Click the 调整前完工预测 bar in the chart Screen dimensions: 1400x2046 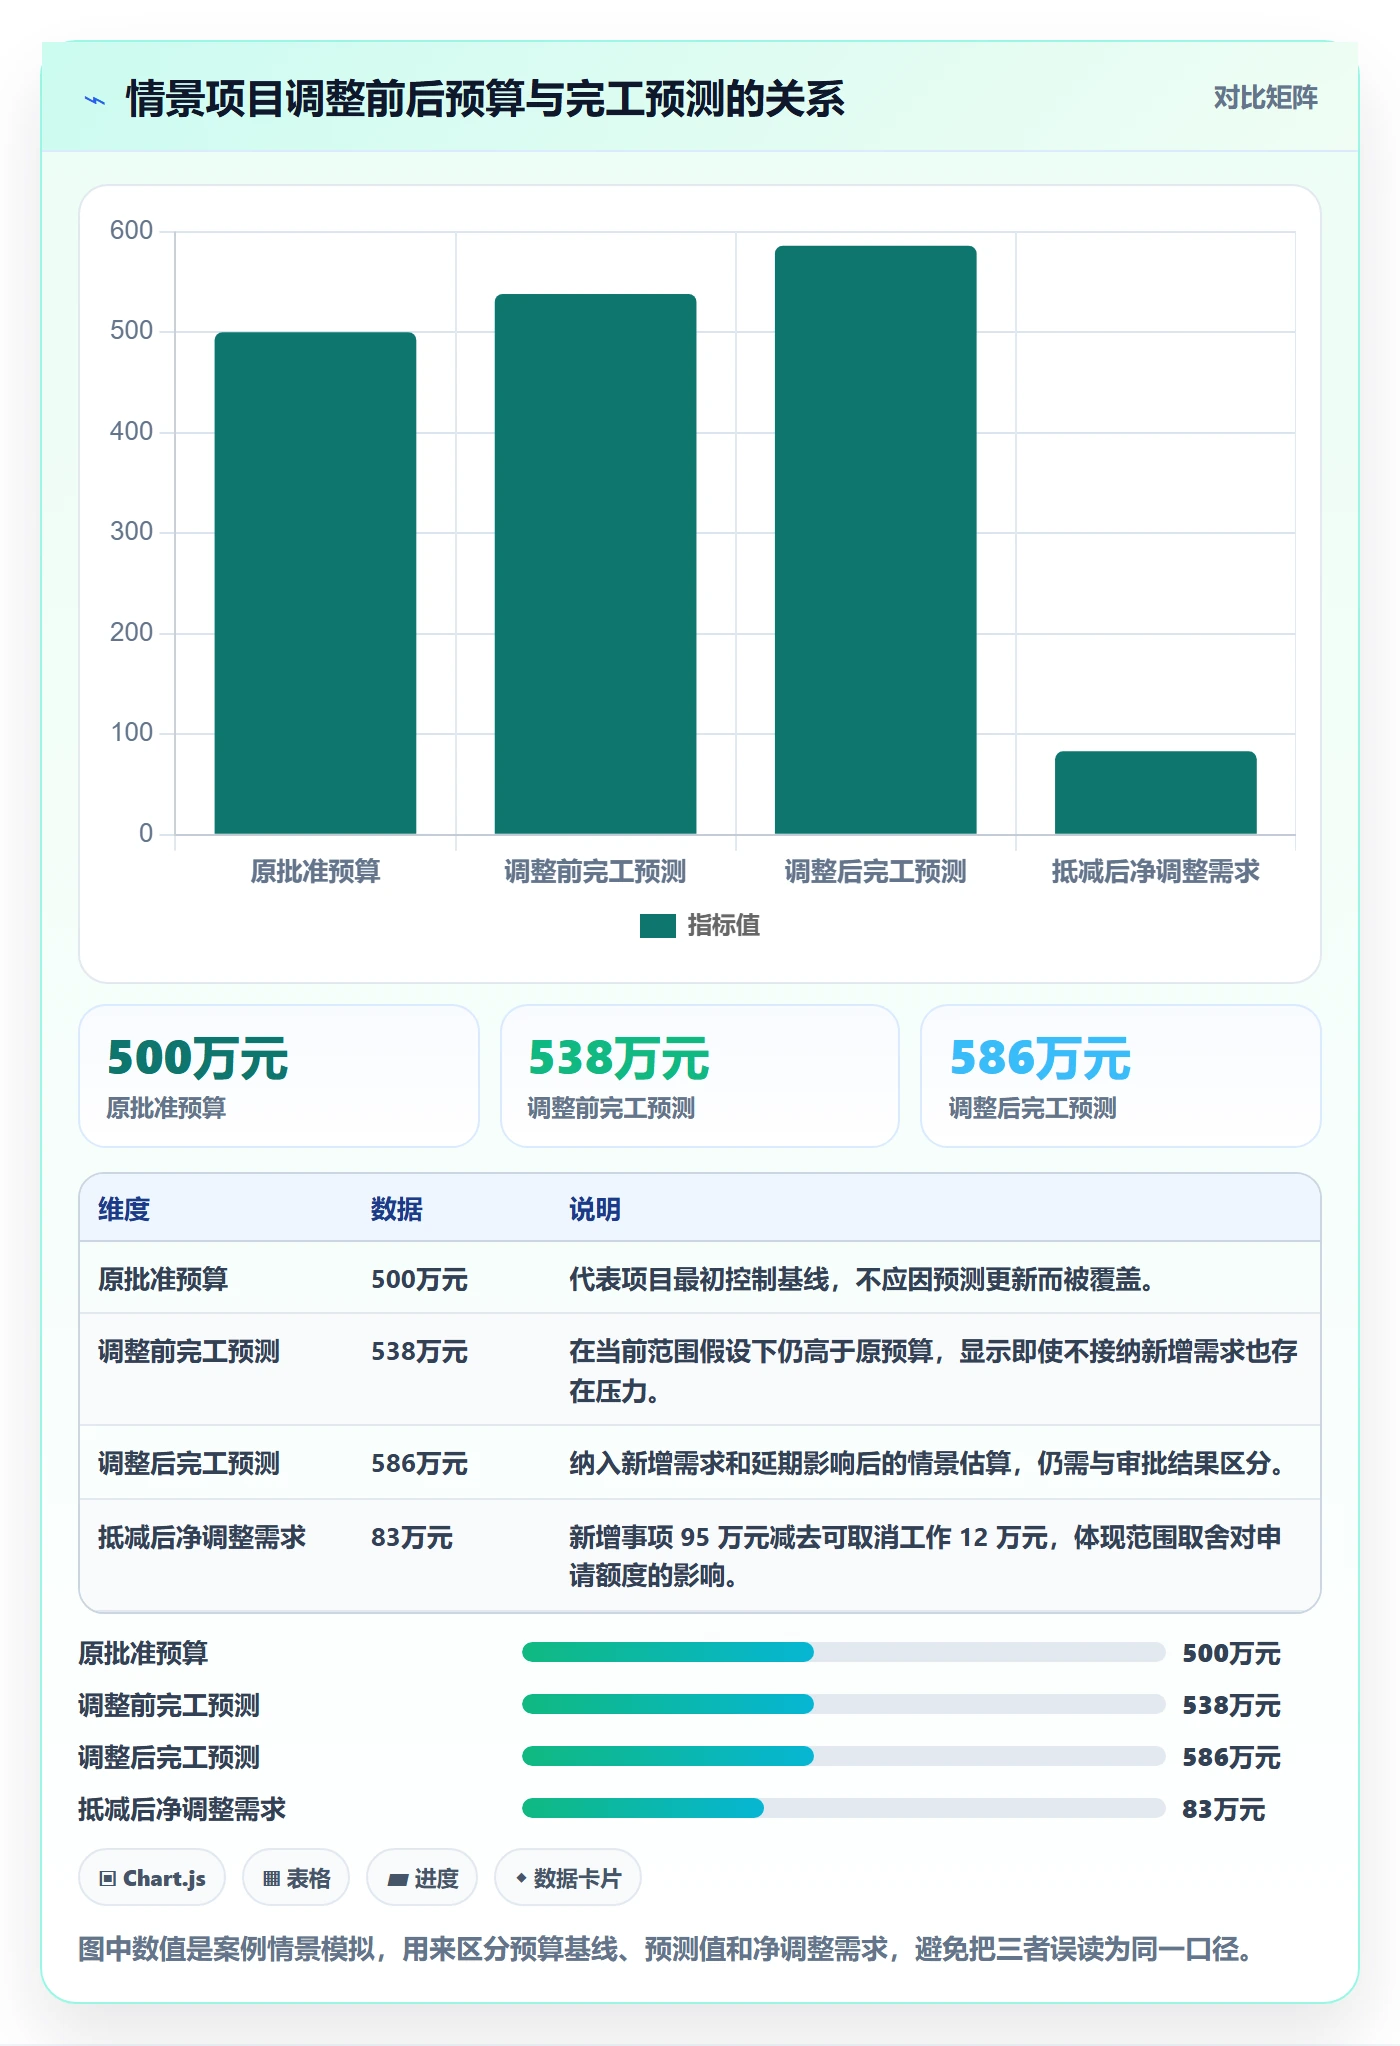pyautogui.click(x=595, y=564)
